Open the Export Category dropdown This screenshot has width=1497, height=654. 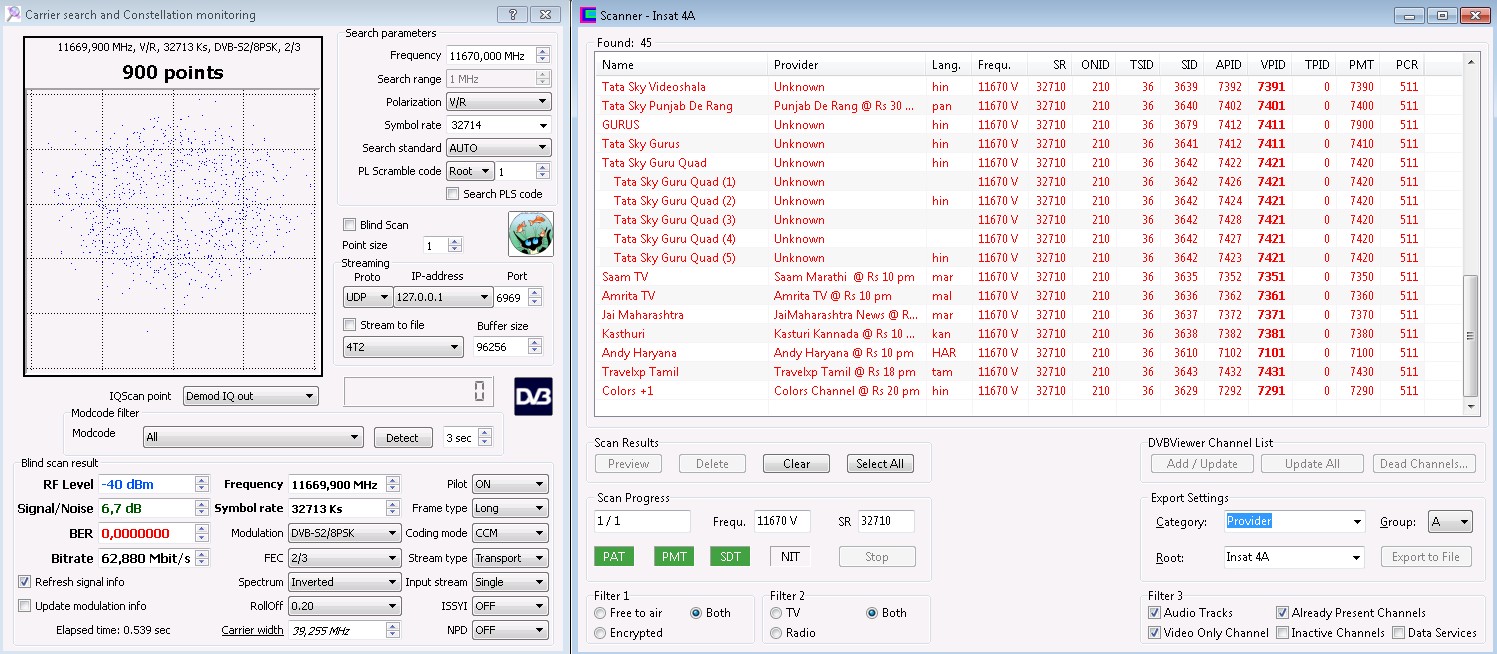pyautogui.click(x=1294, y=521)
